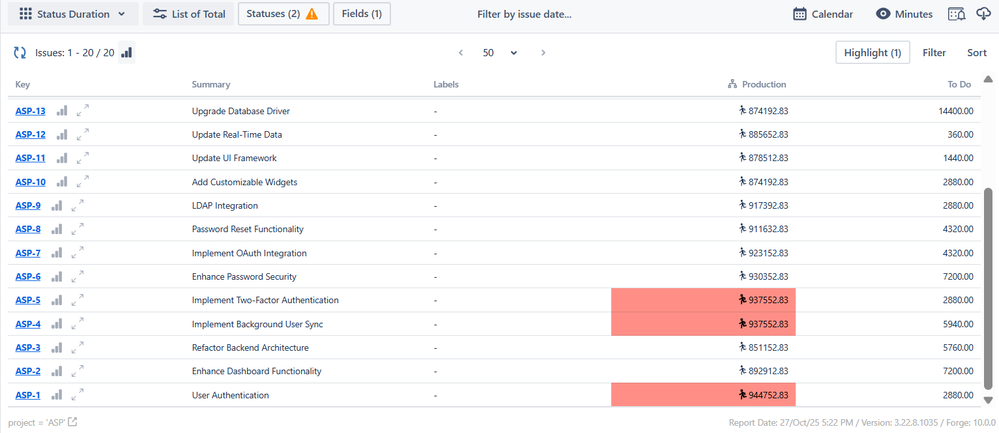Click the refresh issues icon
The height and width of the screenshot is (433, 999).
[19, 53]
